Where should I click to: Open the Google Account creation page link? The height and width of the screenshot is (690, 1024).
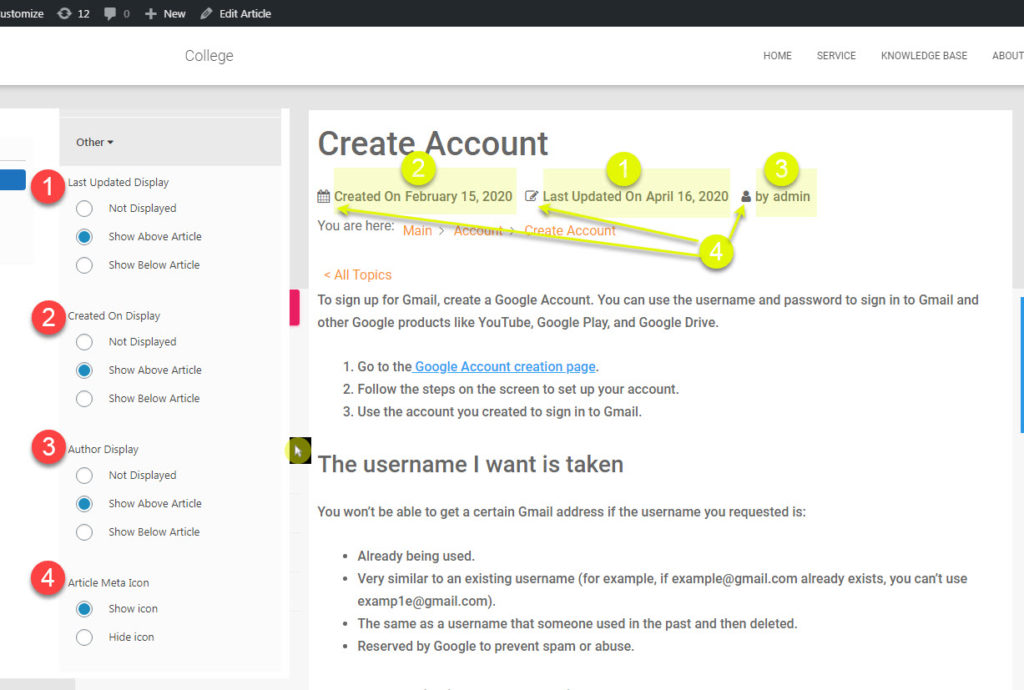click(505, 367)
